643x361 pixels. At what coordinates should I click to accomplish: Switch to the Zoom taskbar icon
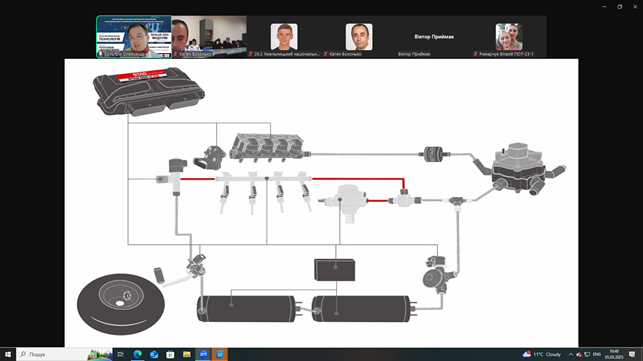203,354
